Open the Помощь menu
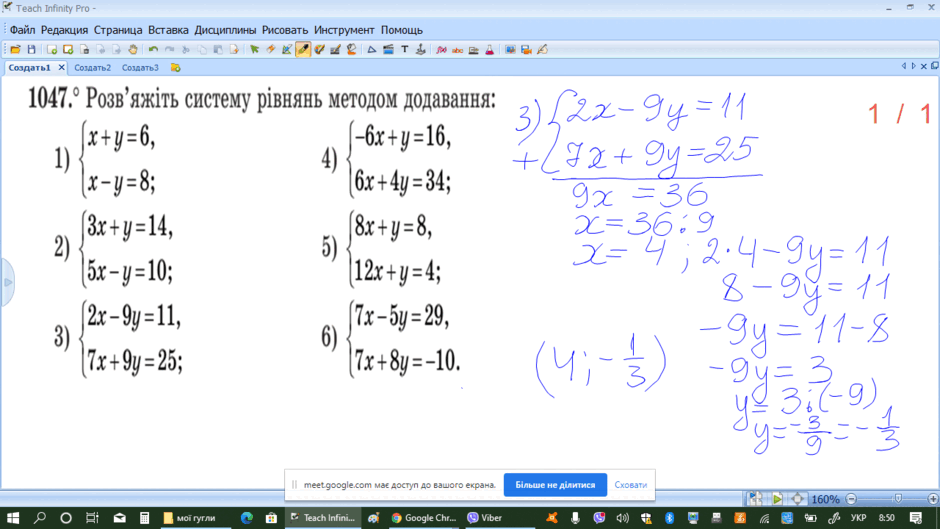This screenshot has width=940, height=529. tap(402, 30)
